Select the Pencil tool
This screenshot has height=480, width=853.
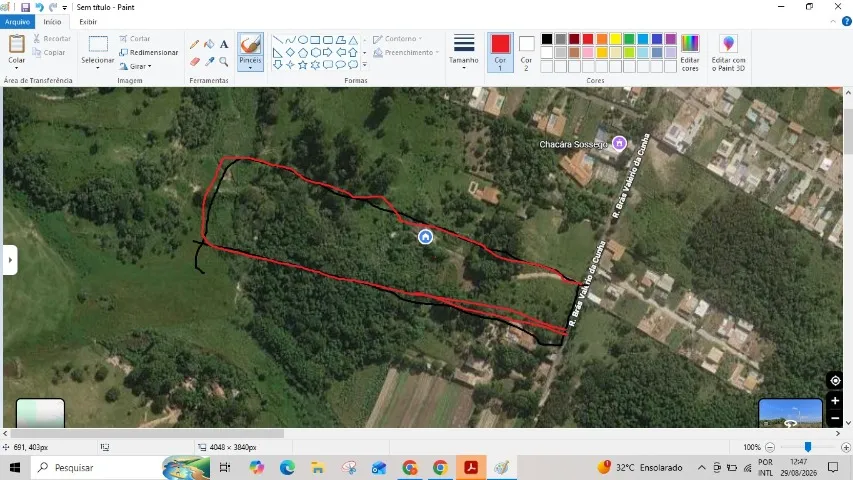(194, 45)
